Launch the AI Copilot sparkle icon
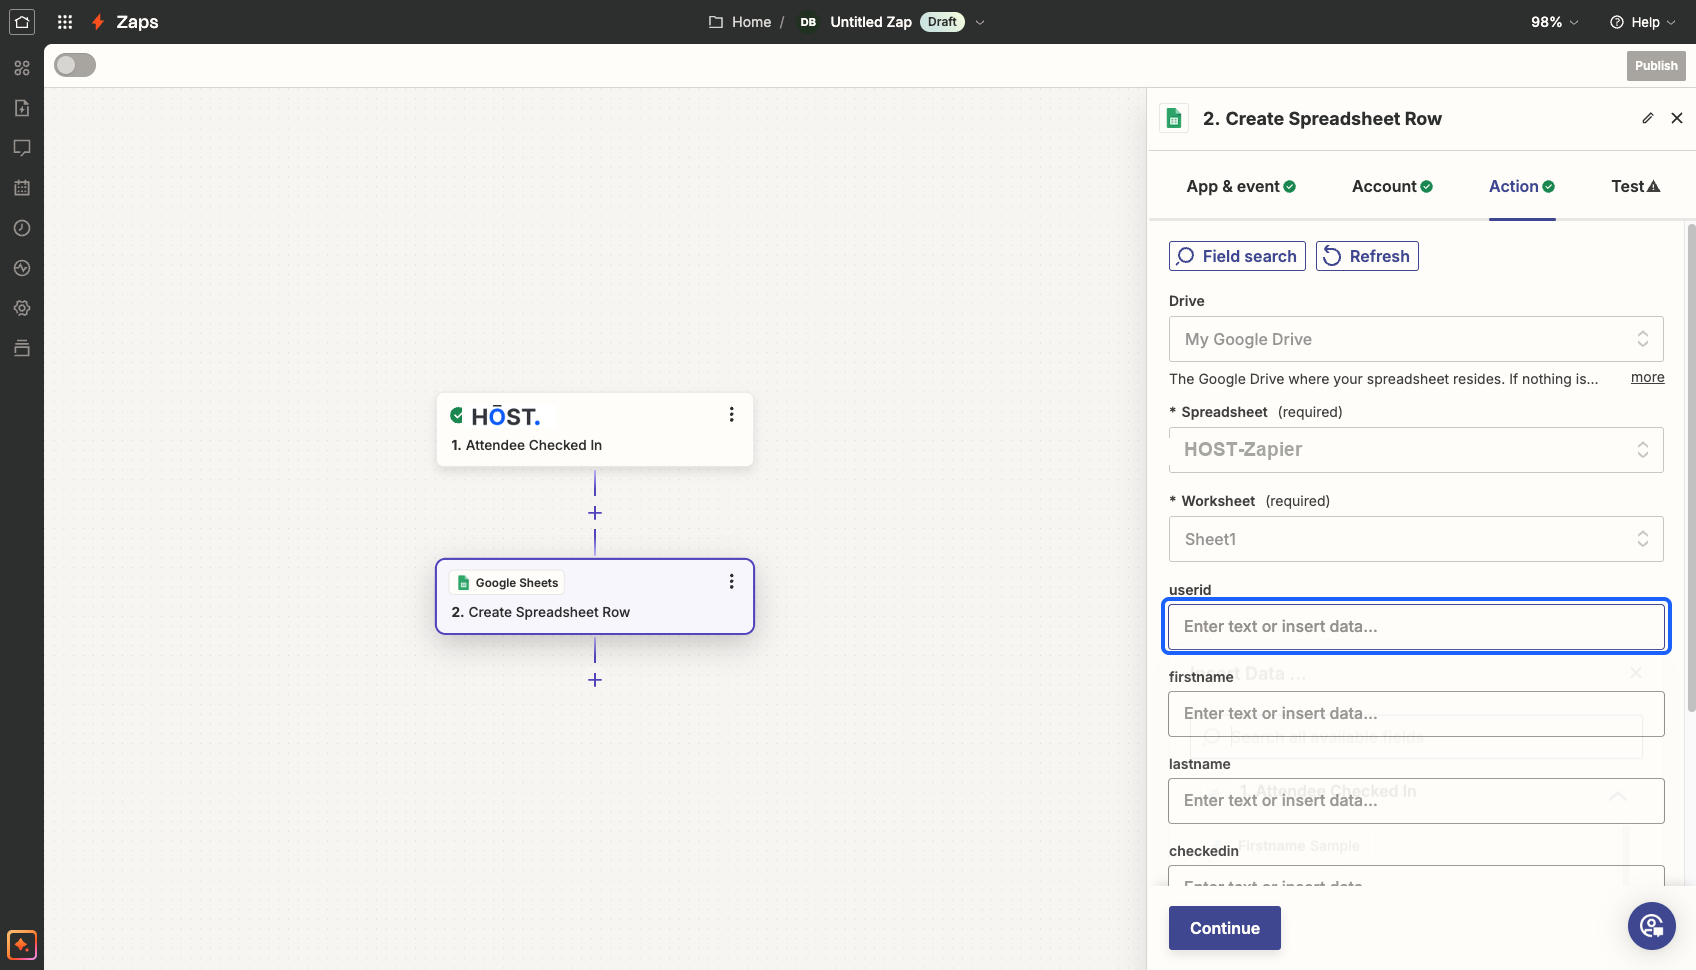Screen dimensions: 1696x970 pyautogui.click(x=22, y=945)
